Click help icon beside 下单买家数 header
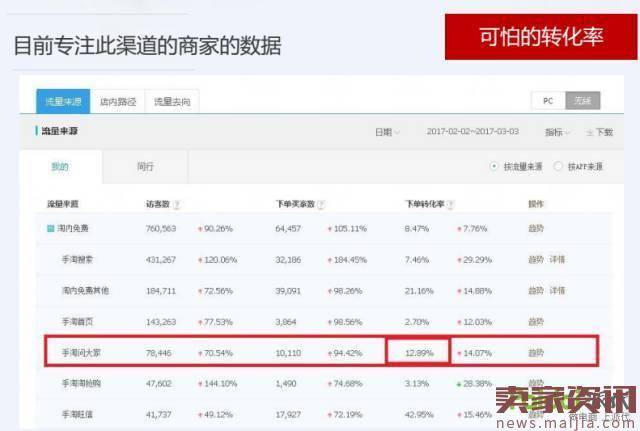 point(321,204)
